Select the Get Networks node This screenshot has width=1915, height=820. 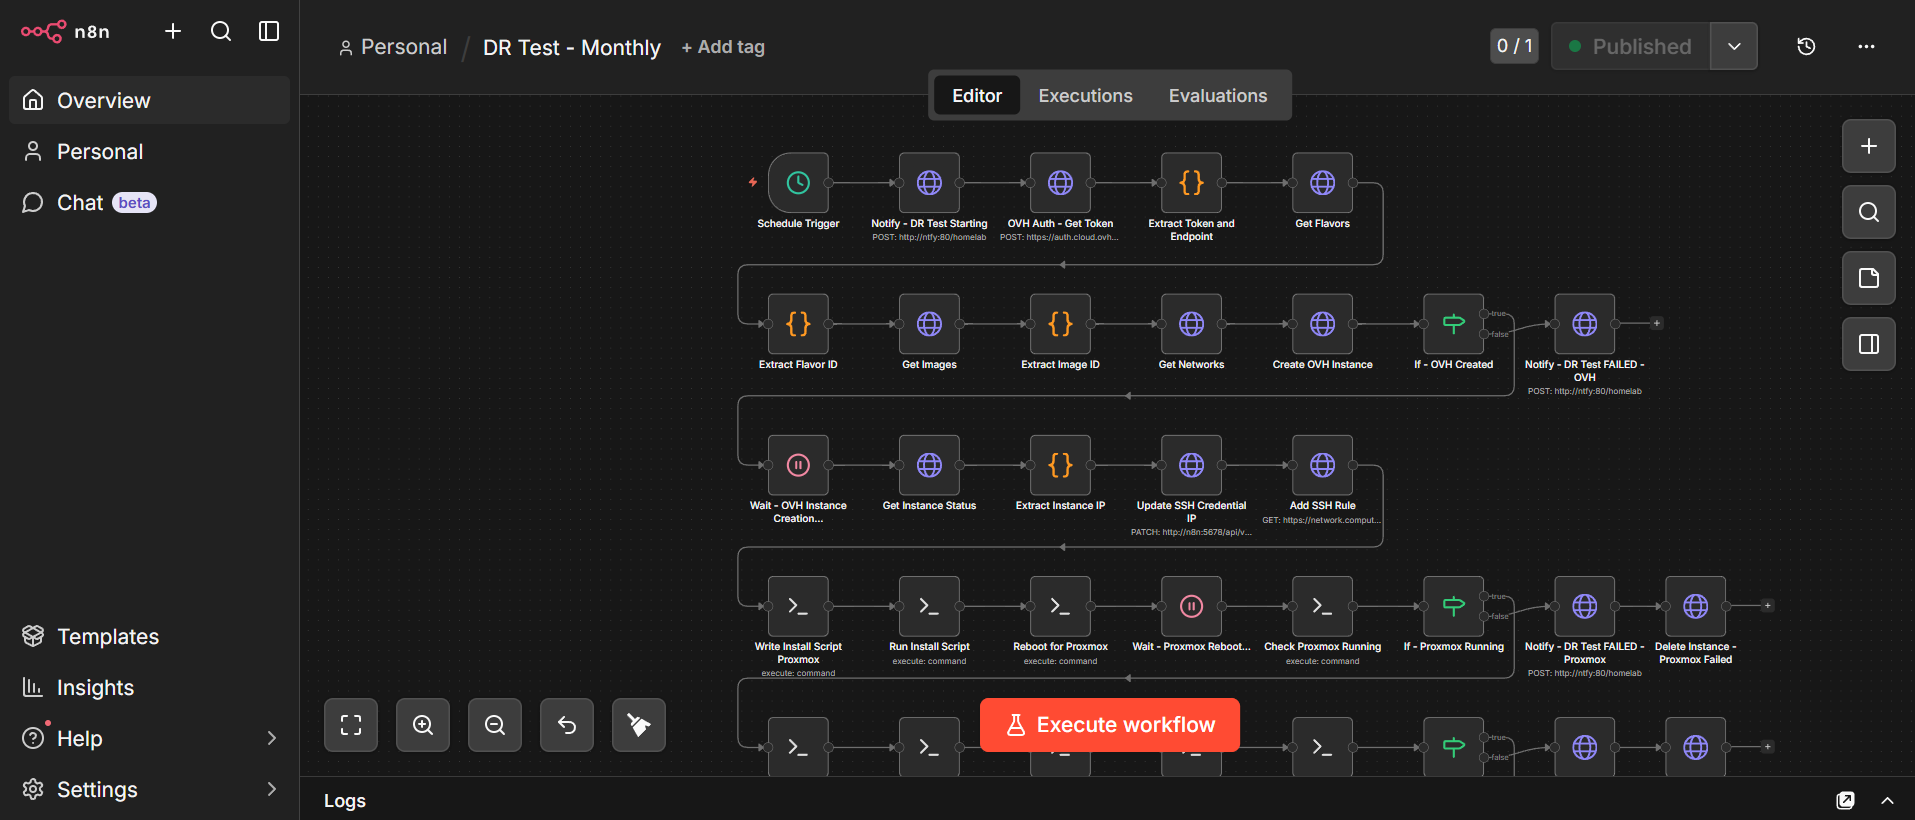point(1191,324)
